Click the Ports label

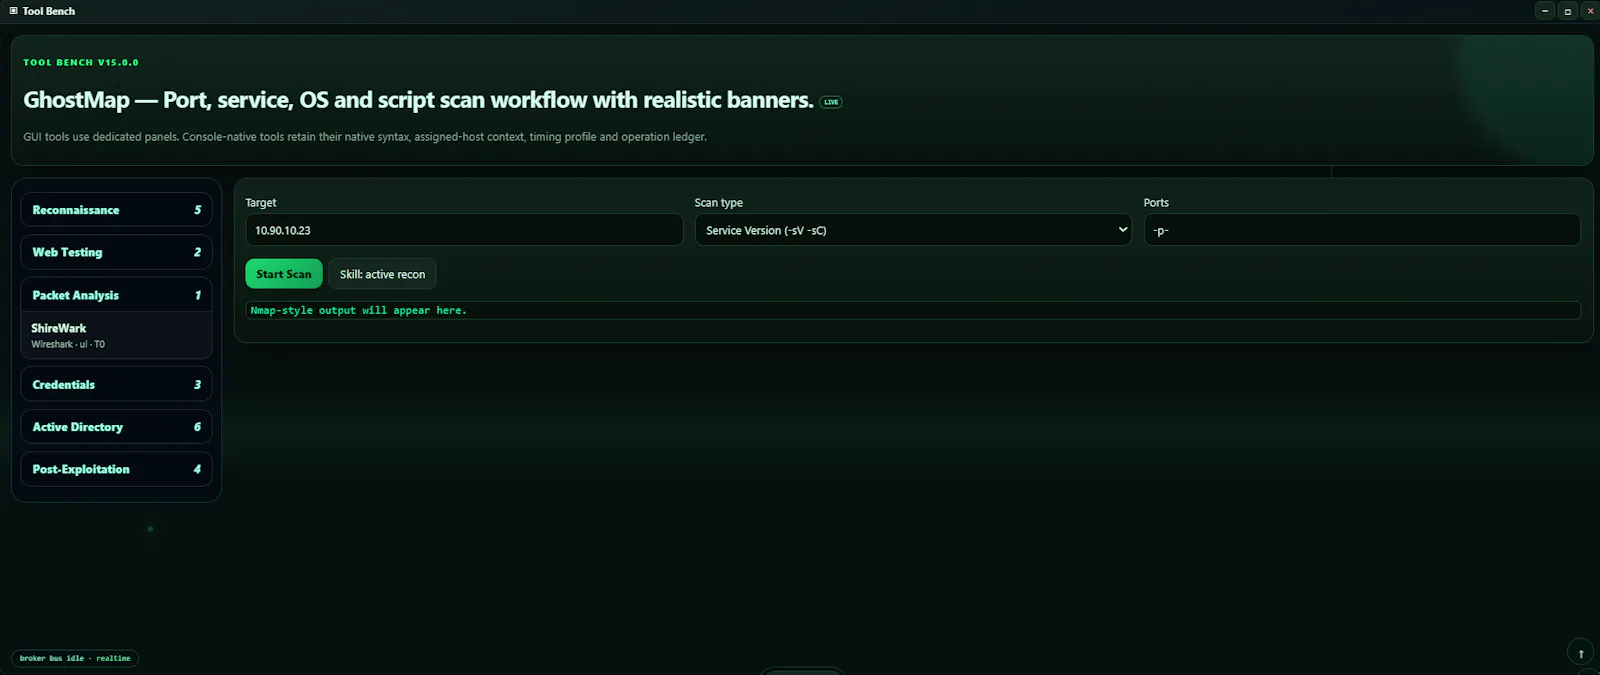click(1156, 202)
